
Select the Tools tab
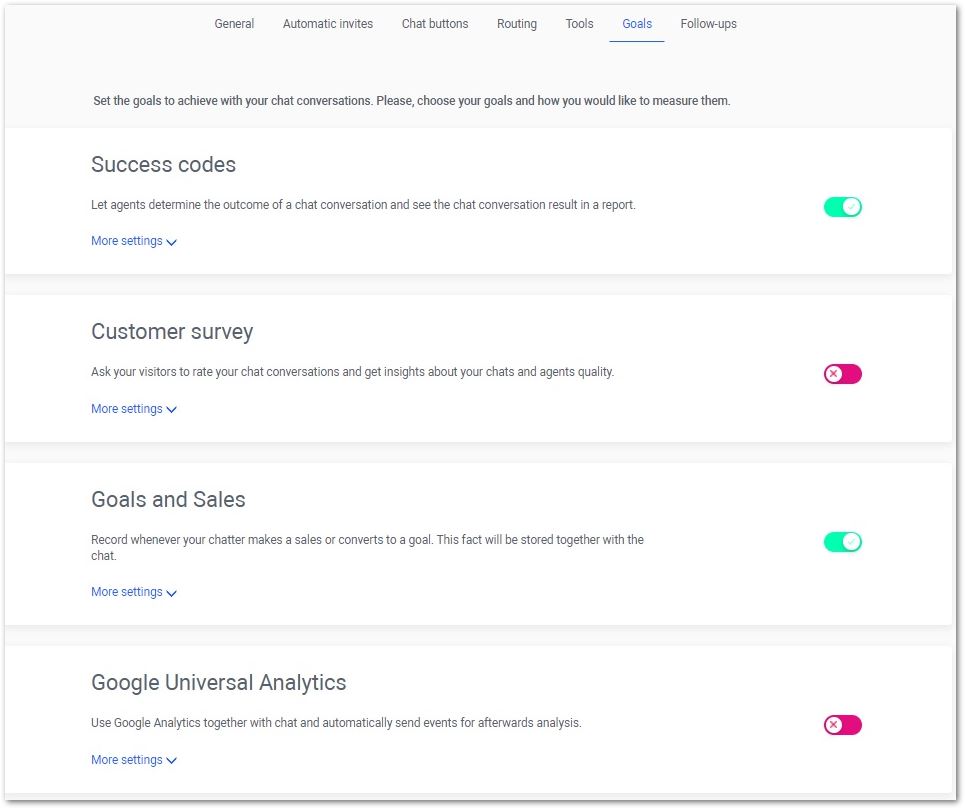pos(579,24)
